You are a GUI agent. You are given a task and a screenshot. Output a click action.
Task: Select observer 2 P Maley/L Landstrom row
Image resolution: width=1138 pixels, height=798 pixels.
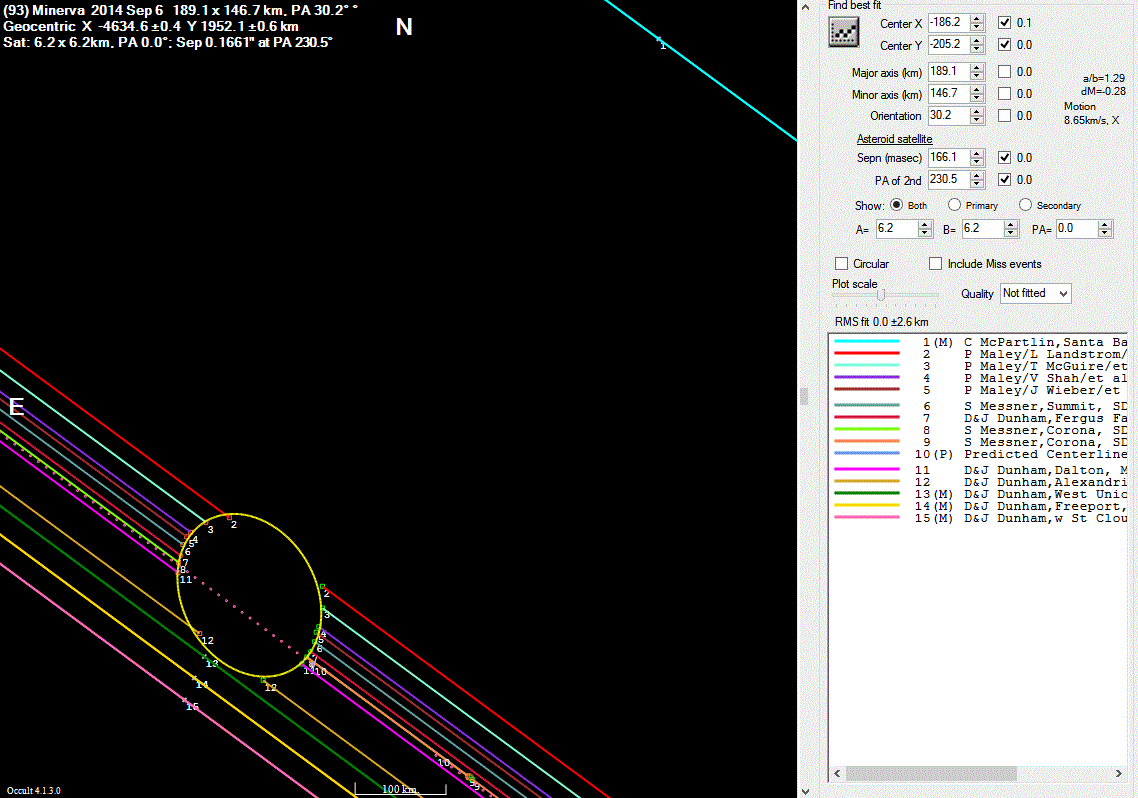tap(980, 354)
